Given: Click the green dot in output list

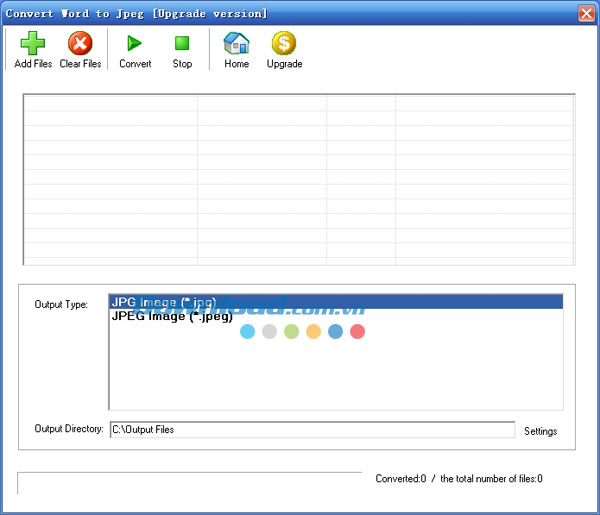Looking at the screenshot, I should (291, 332).
